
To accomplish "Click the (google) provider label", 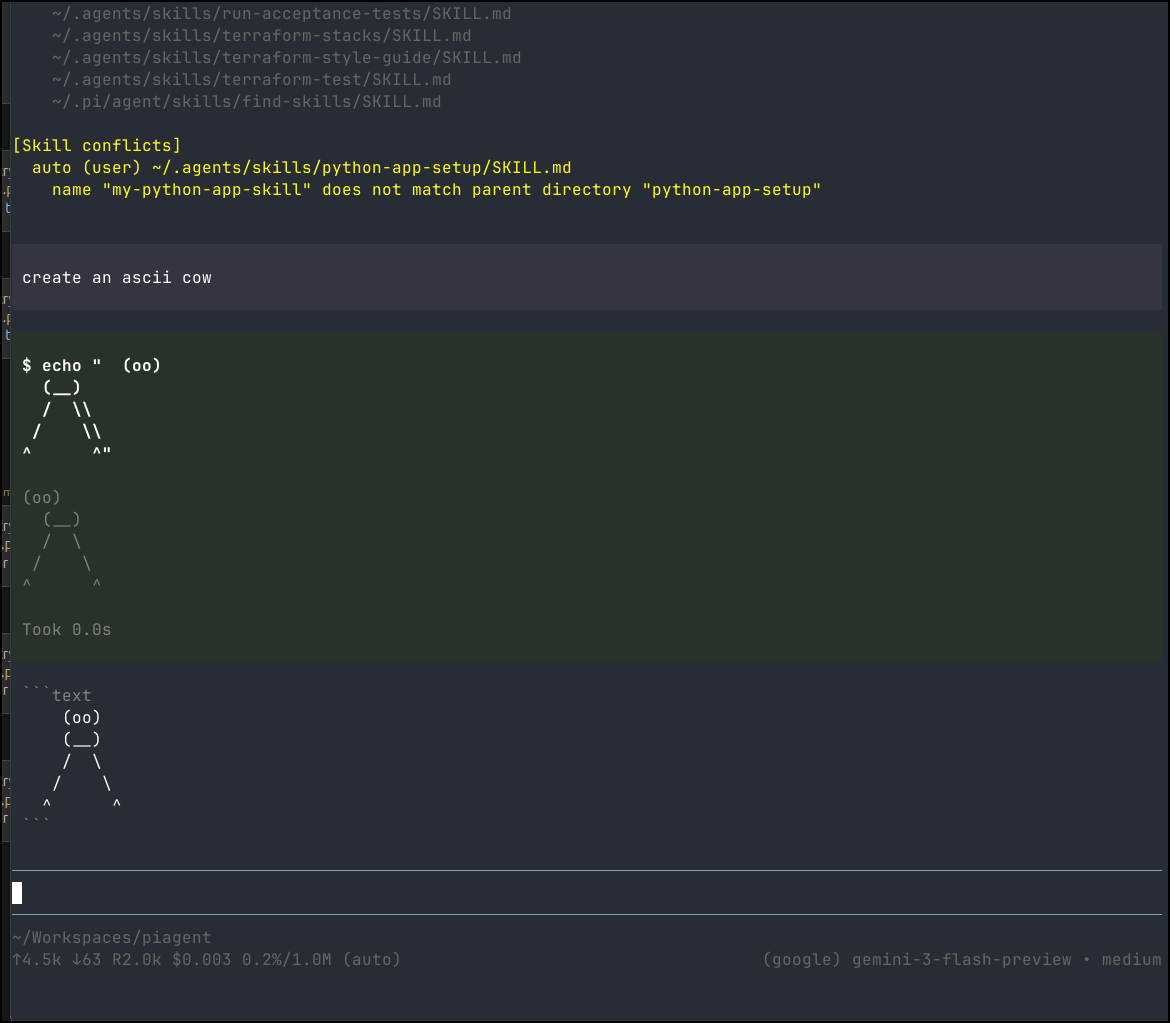I will (801, 960).
